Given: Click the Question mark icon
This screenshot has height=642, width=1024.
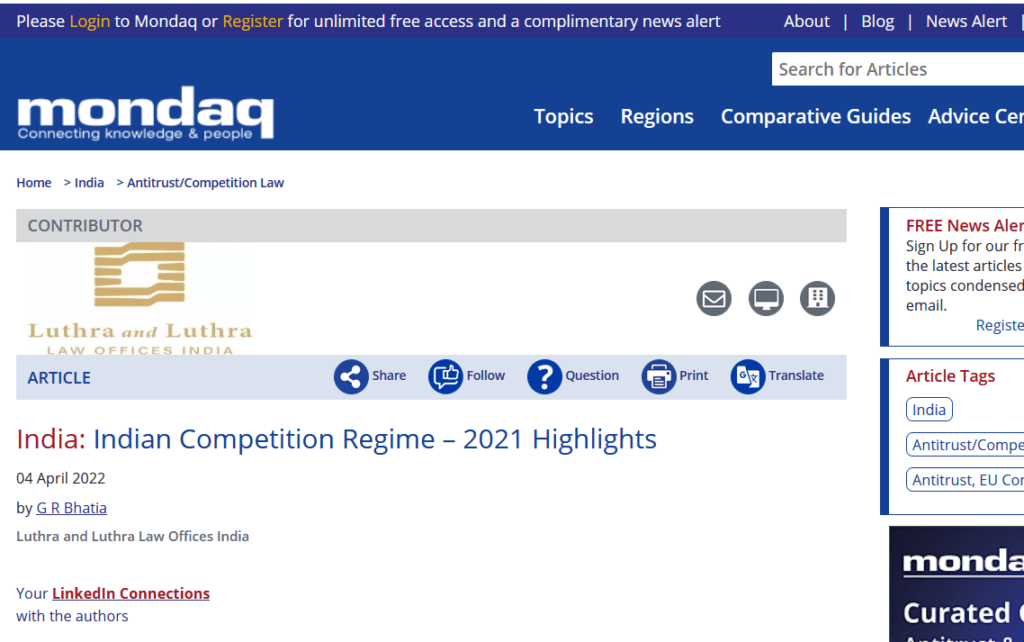Looking at the screenshot, I should pyautogui.click(x=544, y=377).
